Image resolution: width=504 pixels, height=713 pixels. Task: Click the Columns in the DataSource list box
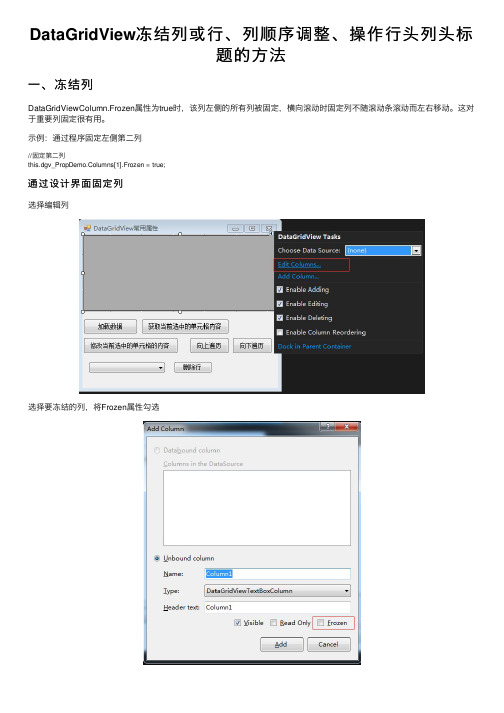pos(257,508)
